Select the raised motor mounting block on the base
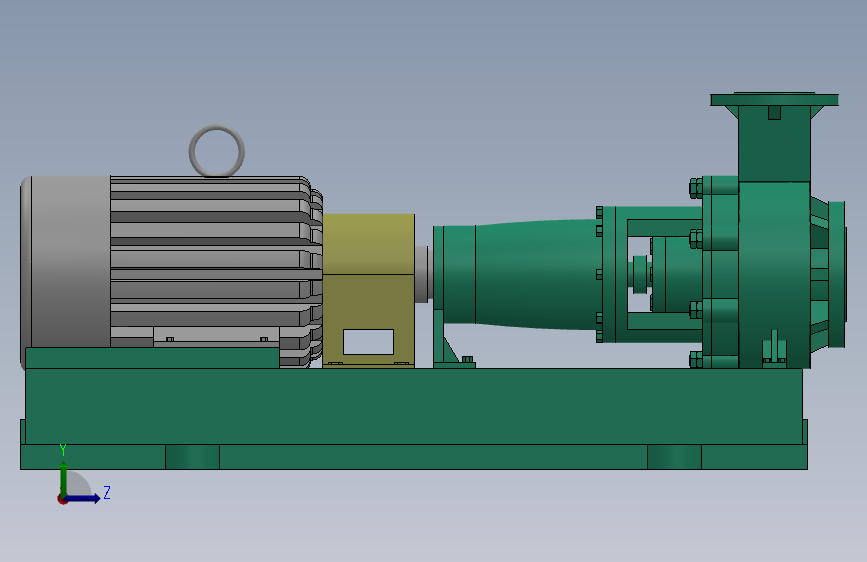Image resolution: width=867 pixels, height=562 pixels. (x=152, y=358)
